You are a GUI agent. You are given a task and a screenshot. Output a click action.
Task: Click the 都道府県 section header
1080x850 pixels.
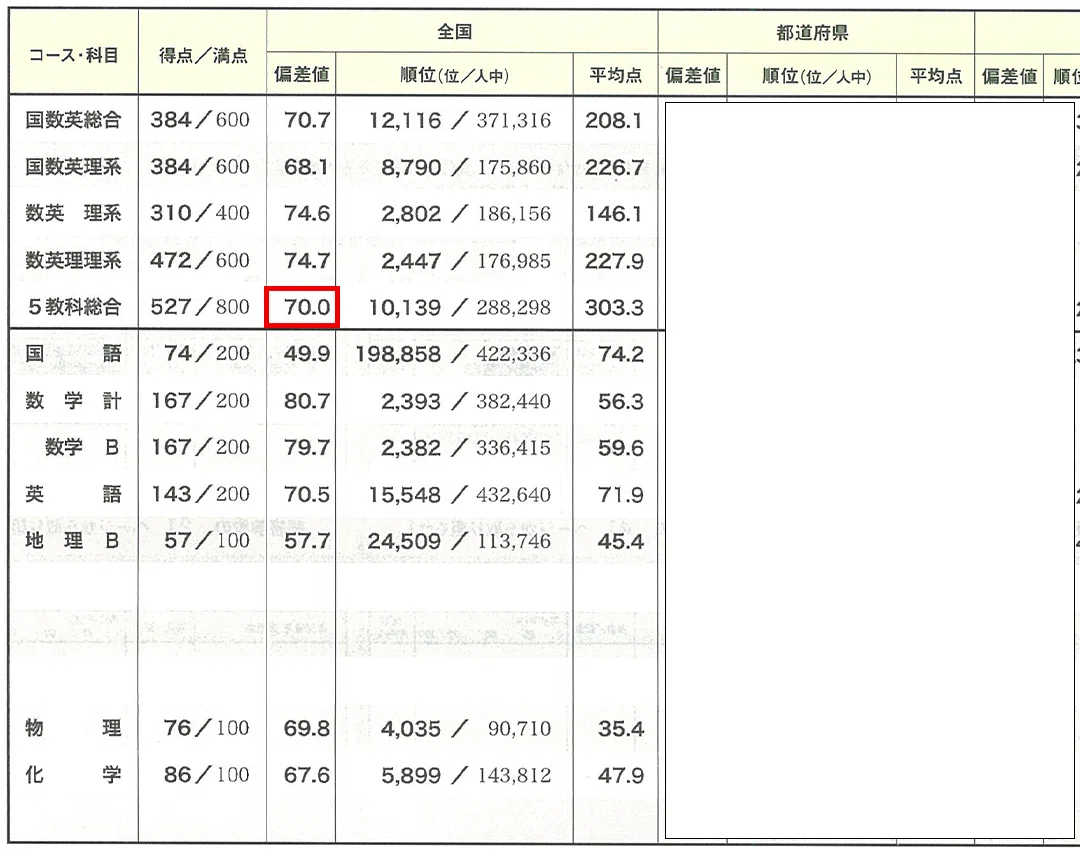point(812,32)
